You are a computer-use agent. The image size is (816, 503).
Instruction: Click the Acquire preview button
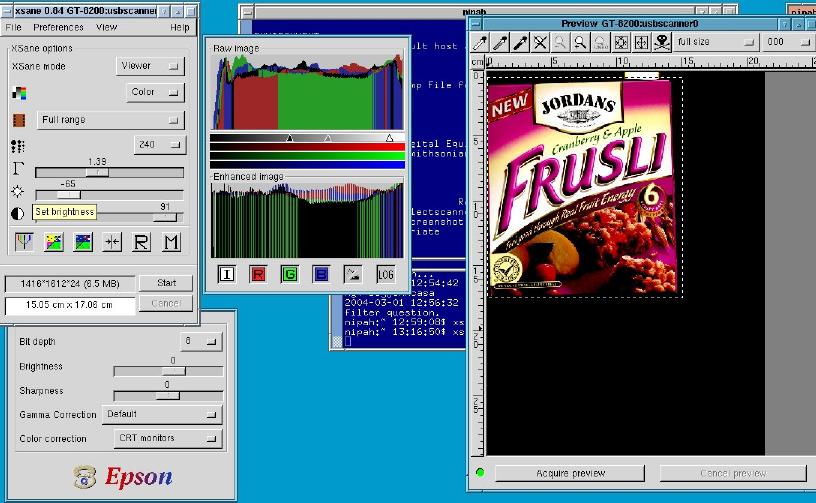(570, 473)
